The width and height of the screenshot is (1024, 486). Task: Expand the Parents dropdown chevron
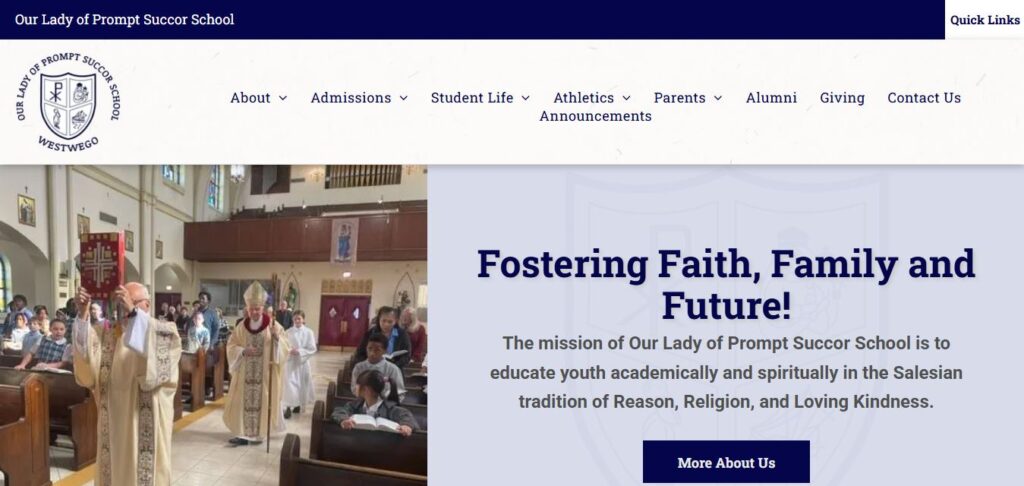[x=717, y=98]
